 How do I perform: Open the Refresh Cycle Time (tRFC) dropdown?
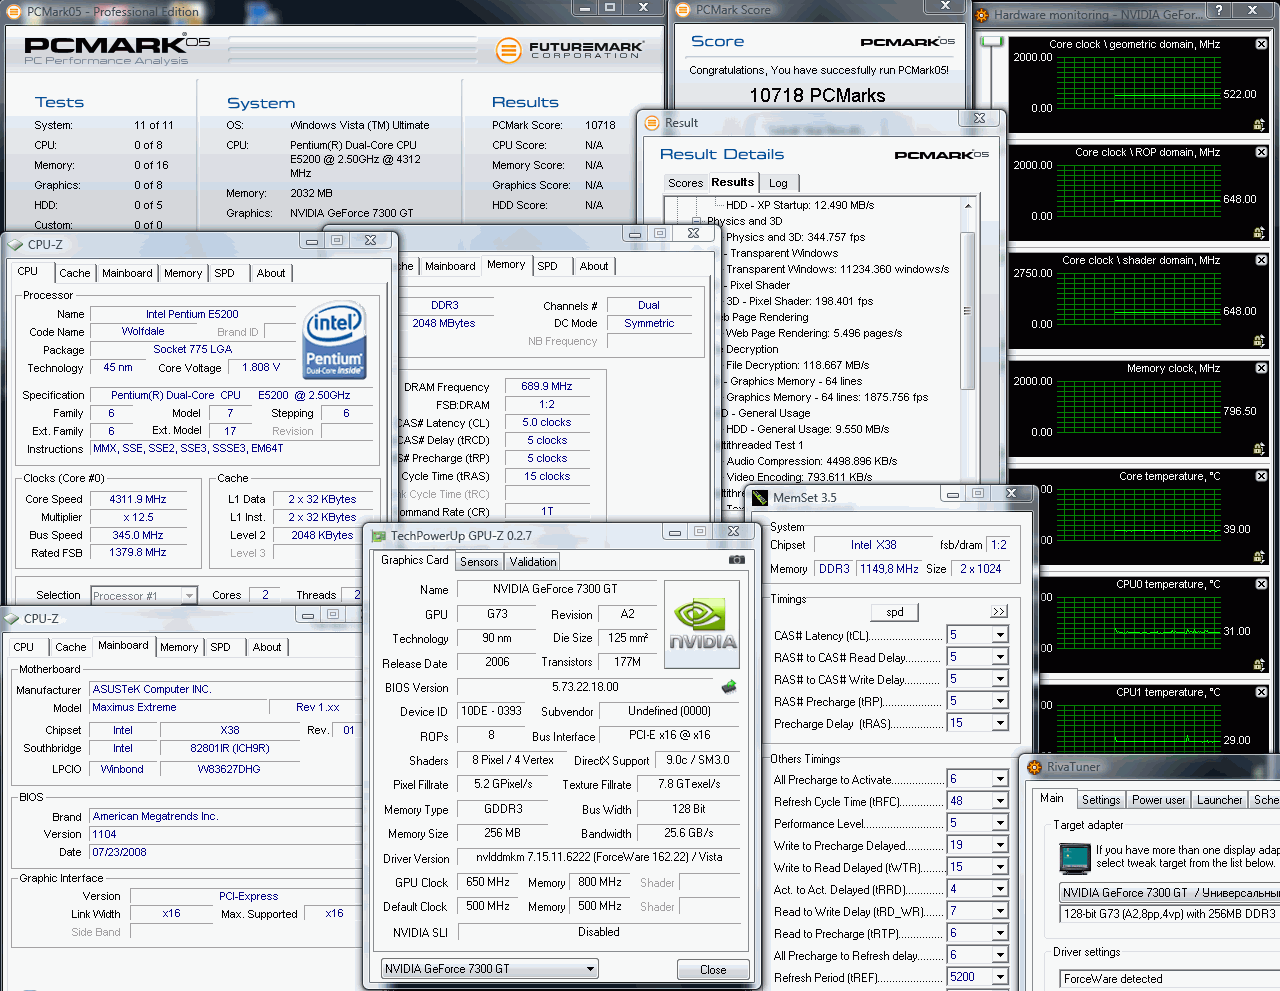coord(1000,801)
